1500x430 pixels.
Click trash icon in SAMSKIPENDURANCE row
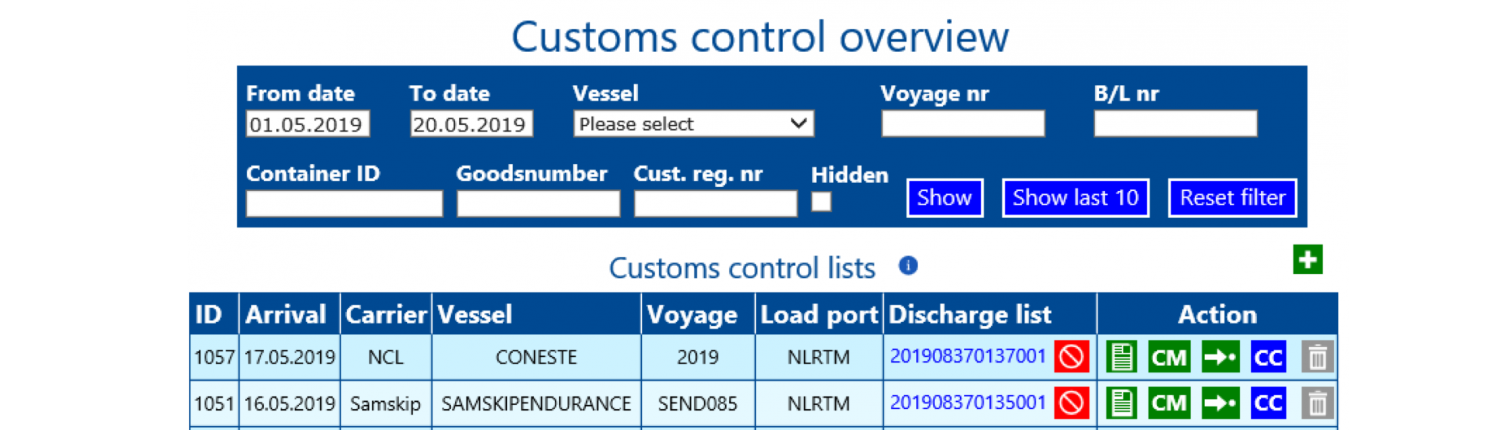1317,403
